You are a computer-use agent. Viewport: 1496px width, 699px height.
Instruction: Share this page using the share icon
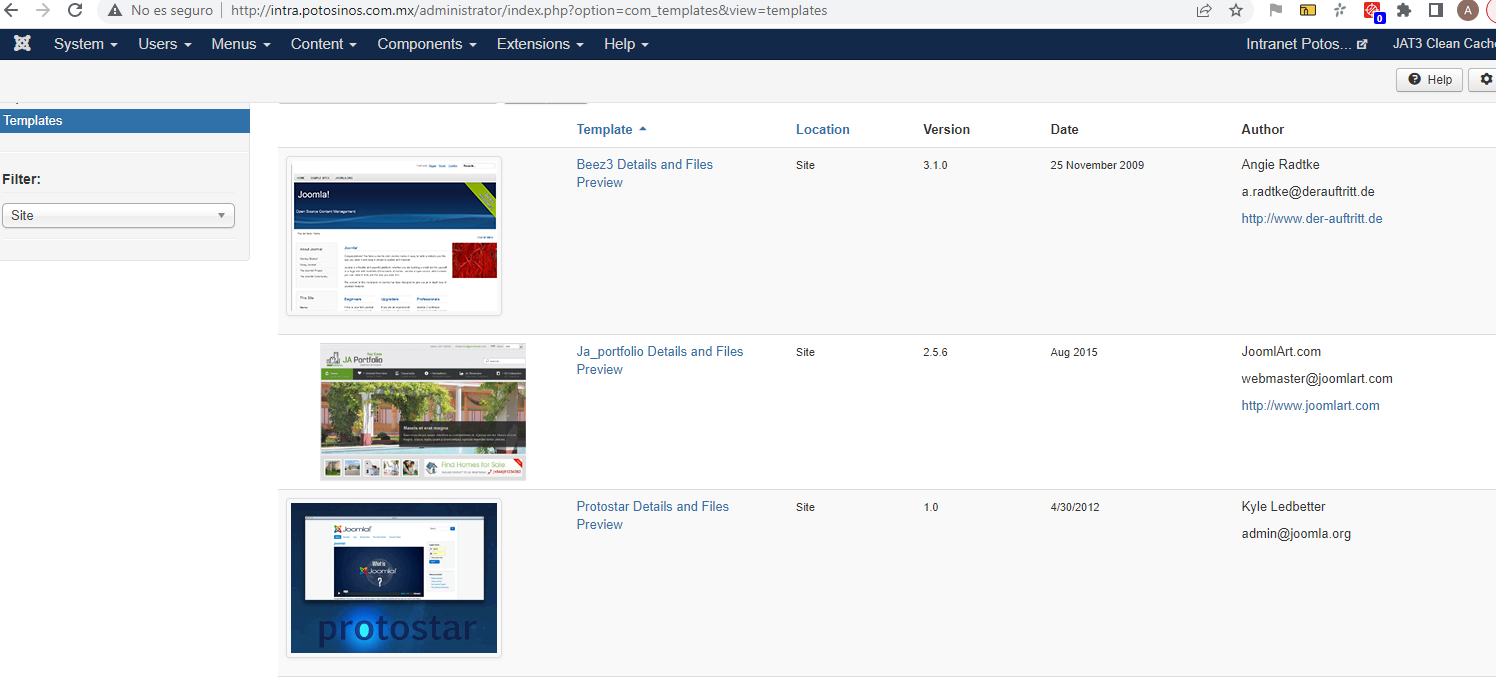pos(1204,10)
